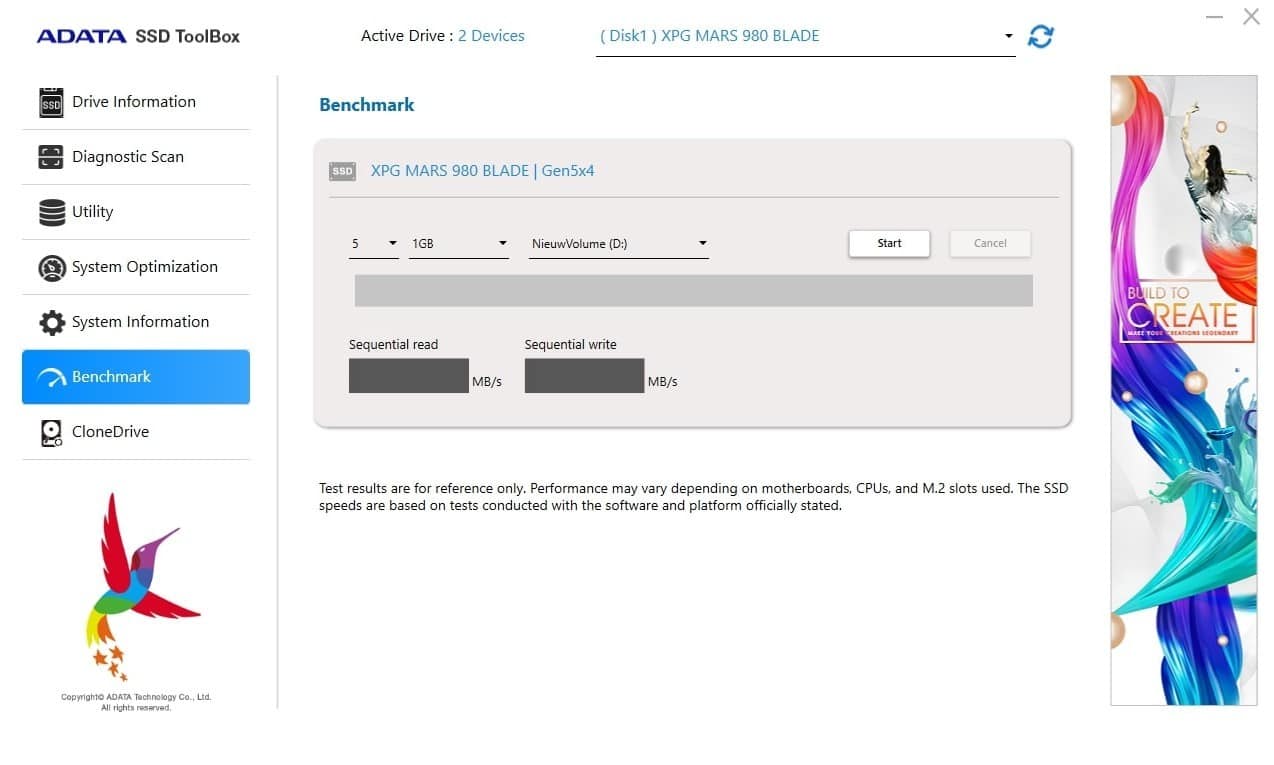Open the CloneDrive section
This screenshot has width=1274, height=765.
coord(136,432)
